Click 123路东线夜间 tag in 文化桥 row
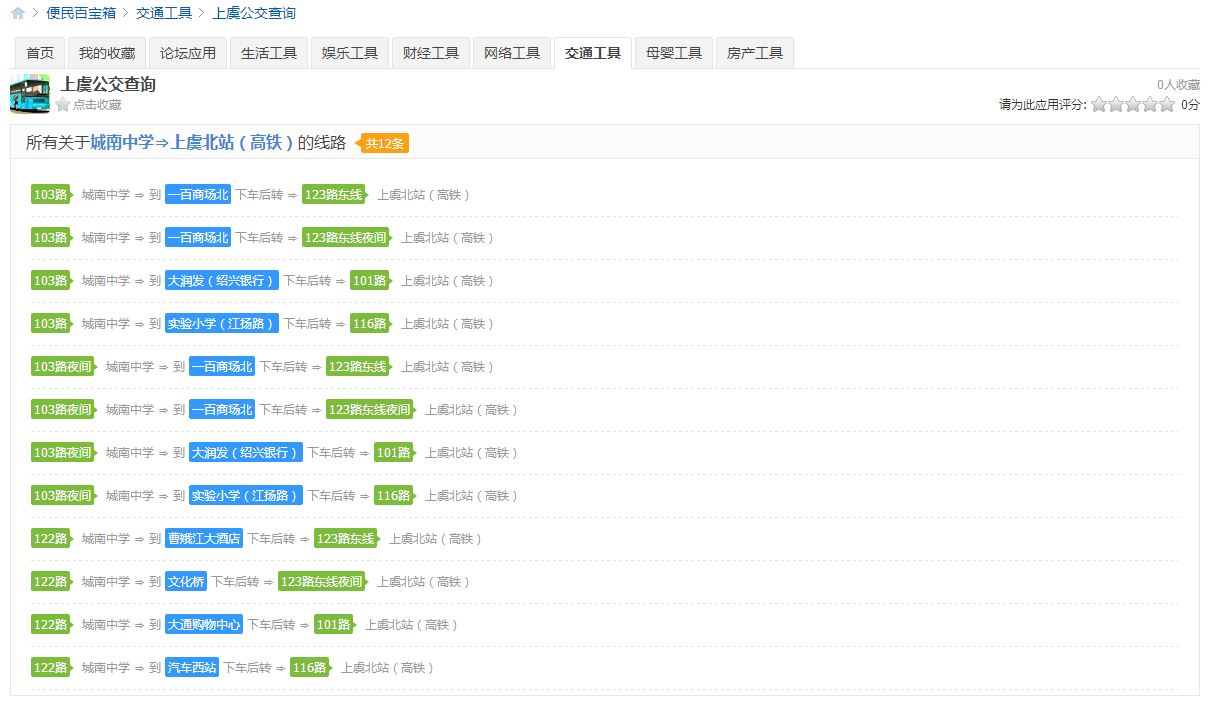This screenshot has height=714, width=1223. (x=322, y=582)
